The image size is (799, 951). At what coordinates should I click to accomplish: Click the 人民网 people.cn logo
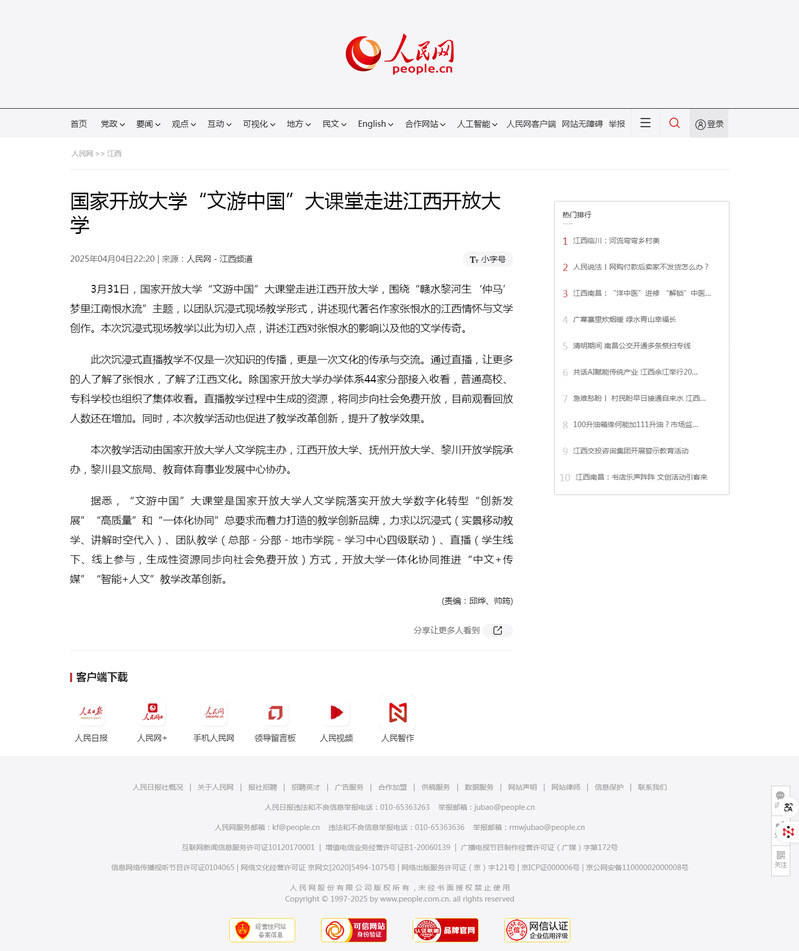pos(399,55)
